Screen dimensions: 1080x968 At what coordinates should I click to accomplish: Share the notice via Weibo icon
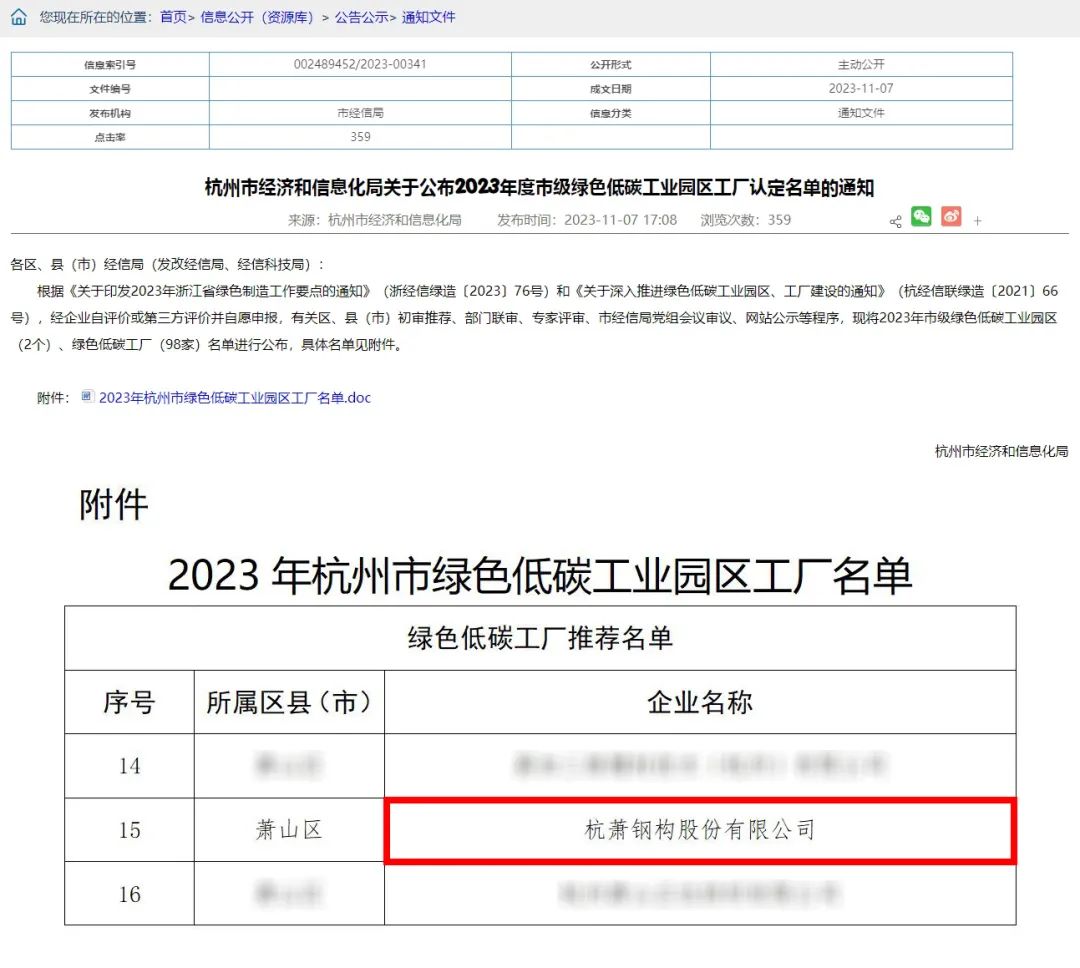(950, 216)
